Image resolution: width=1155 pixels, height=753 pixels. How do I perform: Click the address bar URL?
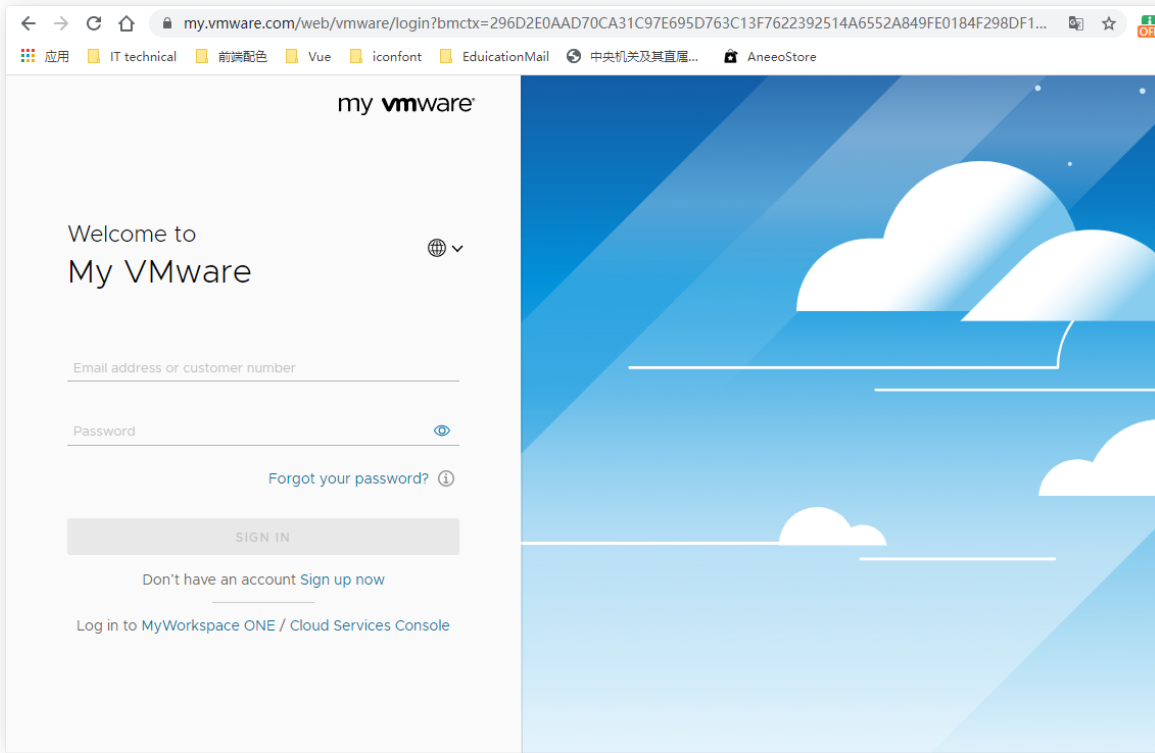(615, 24)
